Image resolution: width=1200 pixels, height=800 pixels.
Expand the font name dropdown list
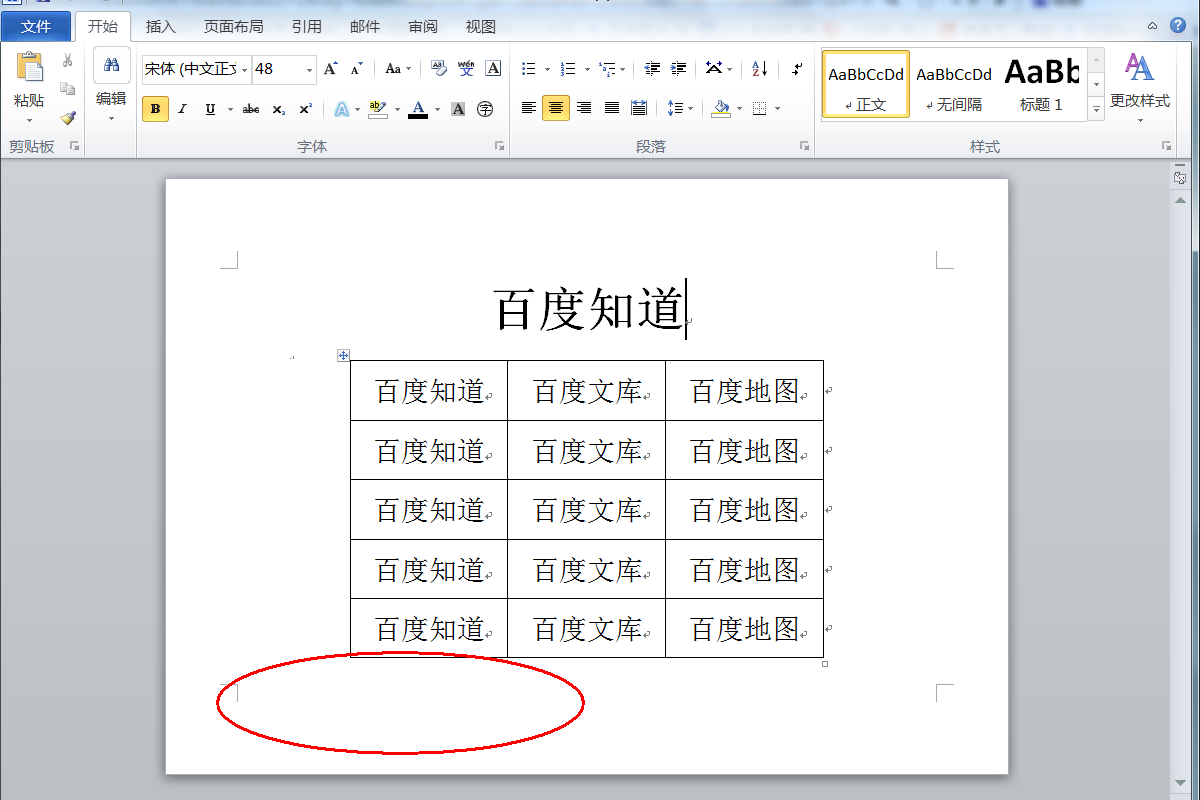[x=244, y=70]
